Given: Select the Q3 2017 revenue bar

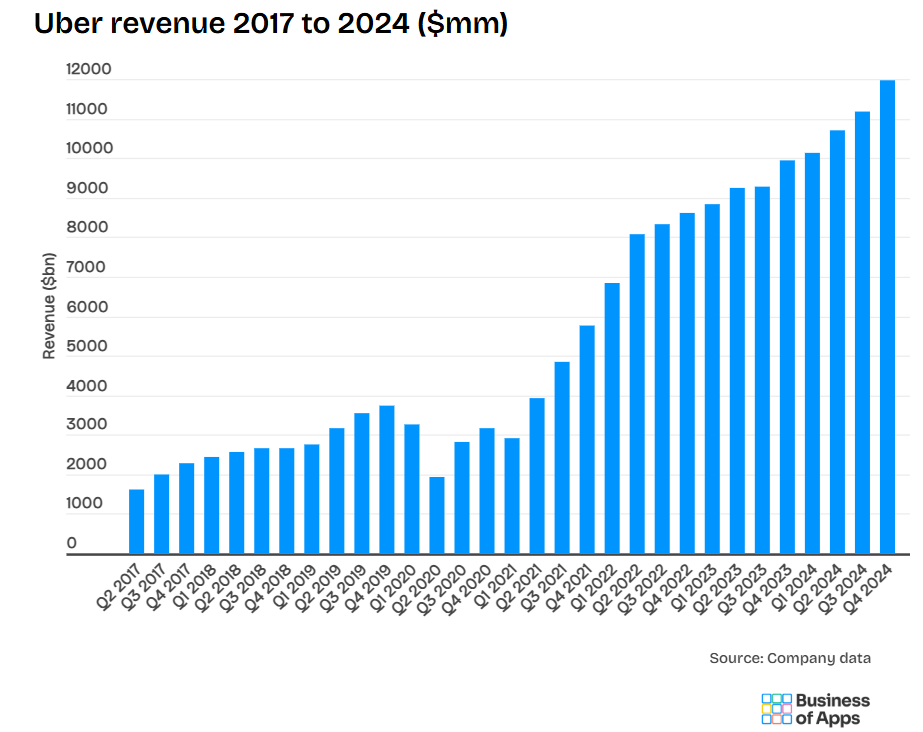Looking at the screenshot, I should [162, 514].
